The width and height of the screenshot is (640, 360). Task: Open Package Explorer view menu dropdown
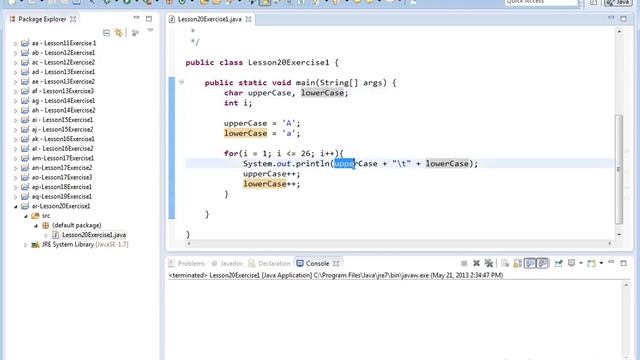[x=150, y=31]
